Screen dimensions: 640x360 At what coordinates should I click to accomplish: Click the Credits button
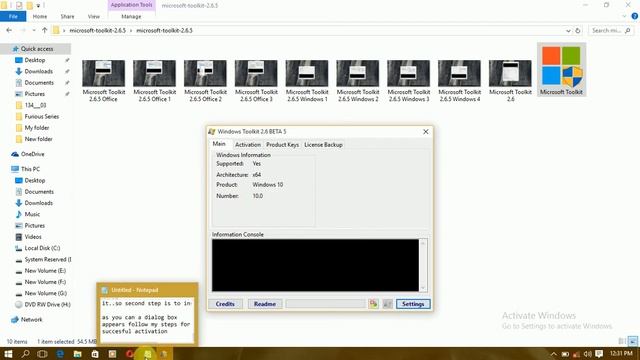point(225,304)
